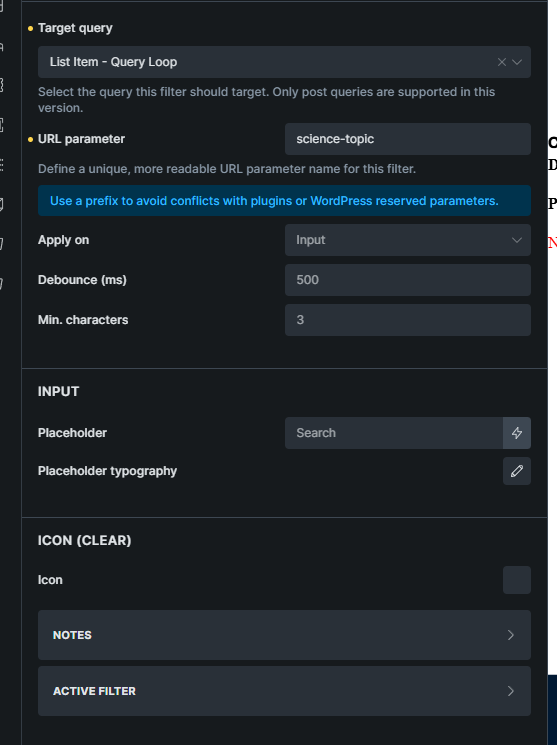Viewport: 557px width, 745px height.
Task: Click the URL parameter label
Action: click(81, 139)
